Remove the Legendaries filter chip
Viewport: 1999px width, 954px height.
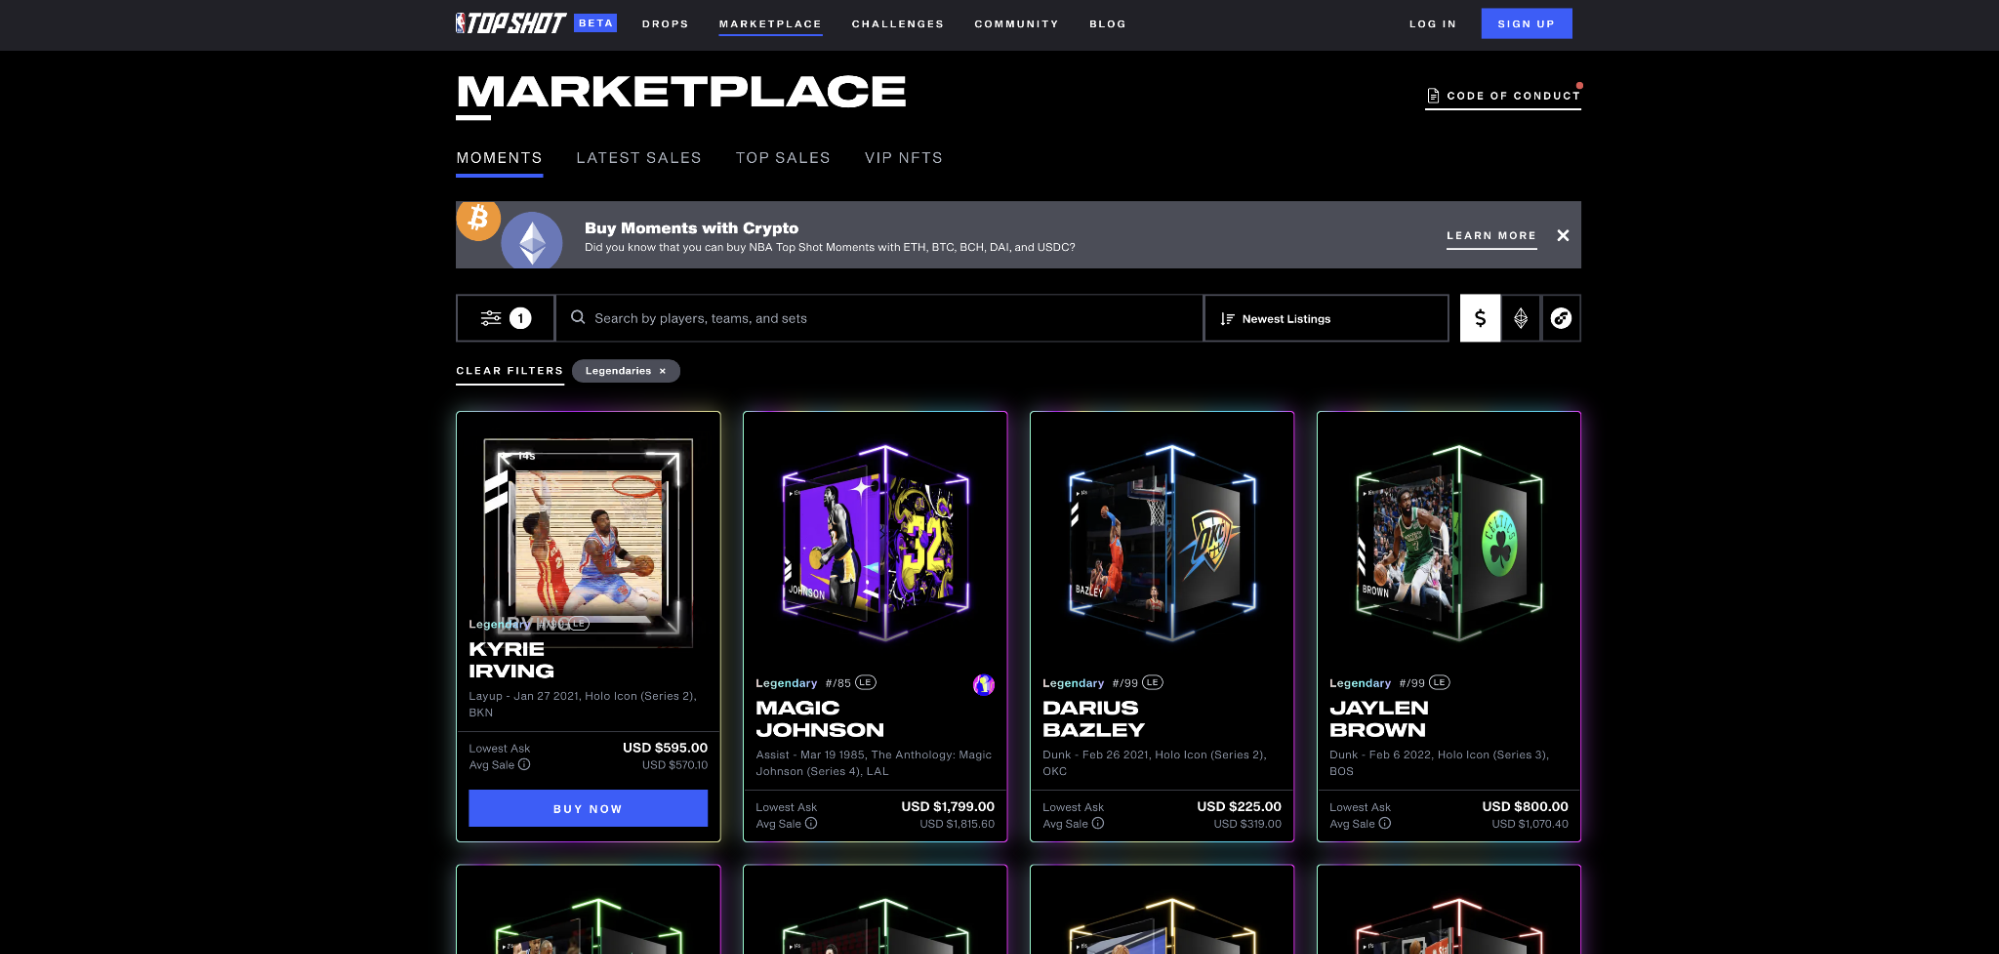(662, 371)
